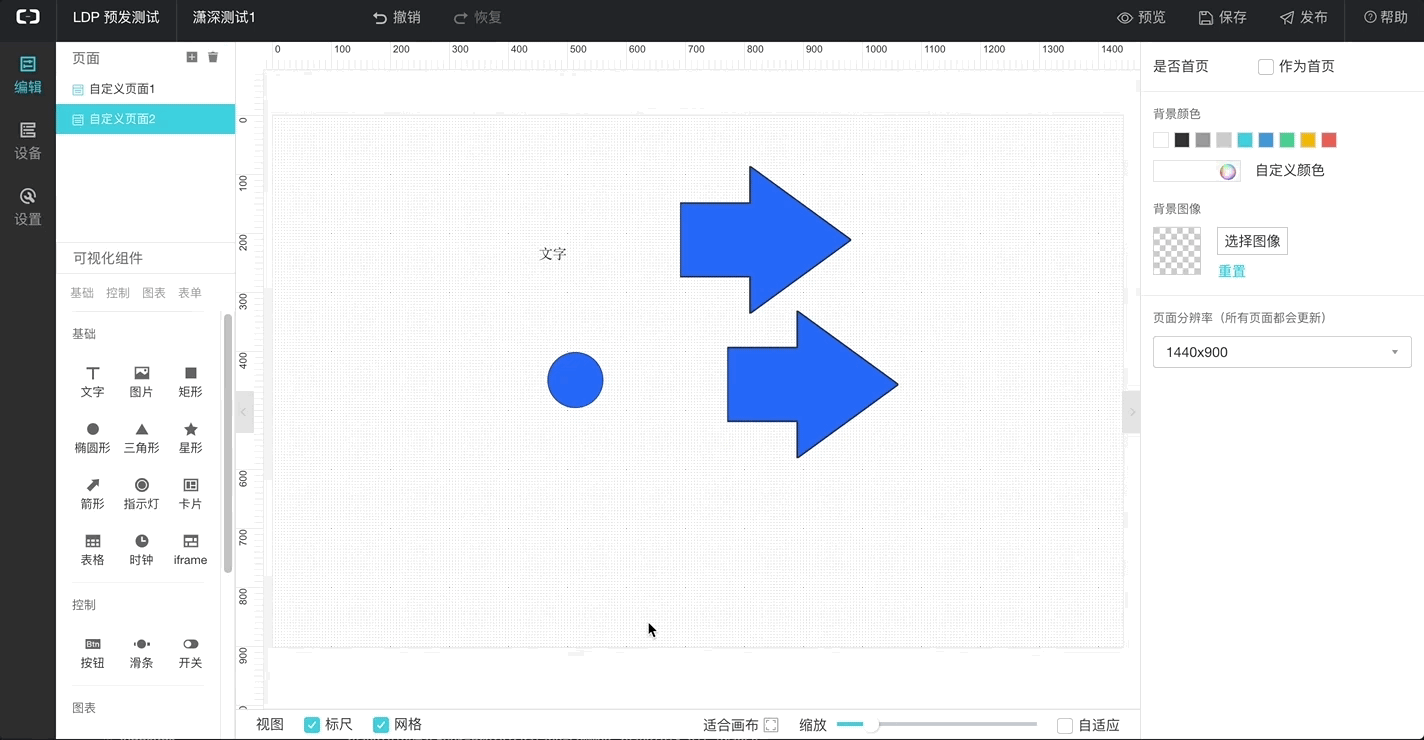Click the 重置 reset link
1424x740 pixels.
1231,271
